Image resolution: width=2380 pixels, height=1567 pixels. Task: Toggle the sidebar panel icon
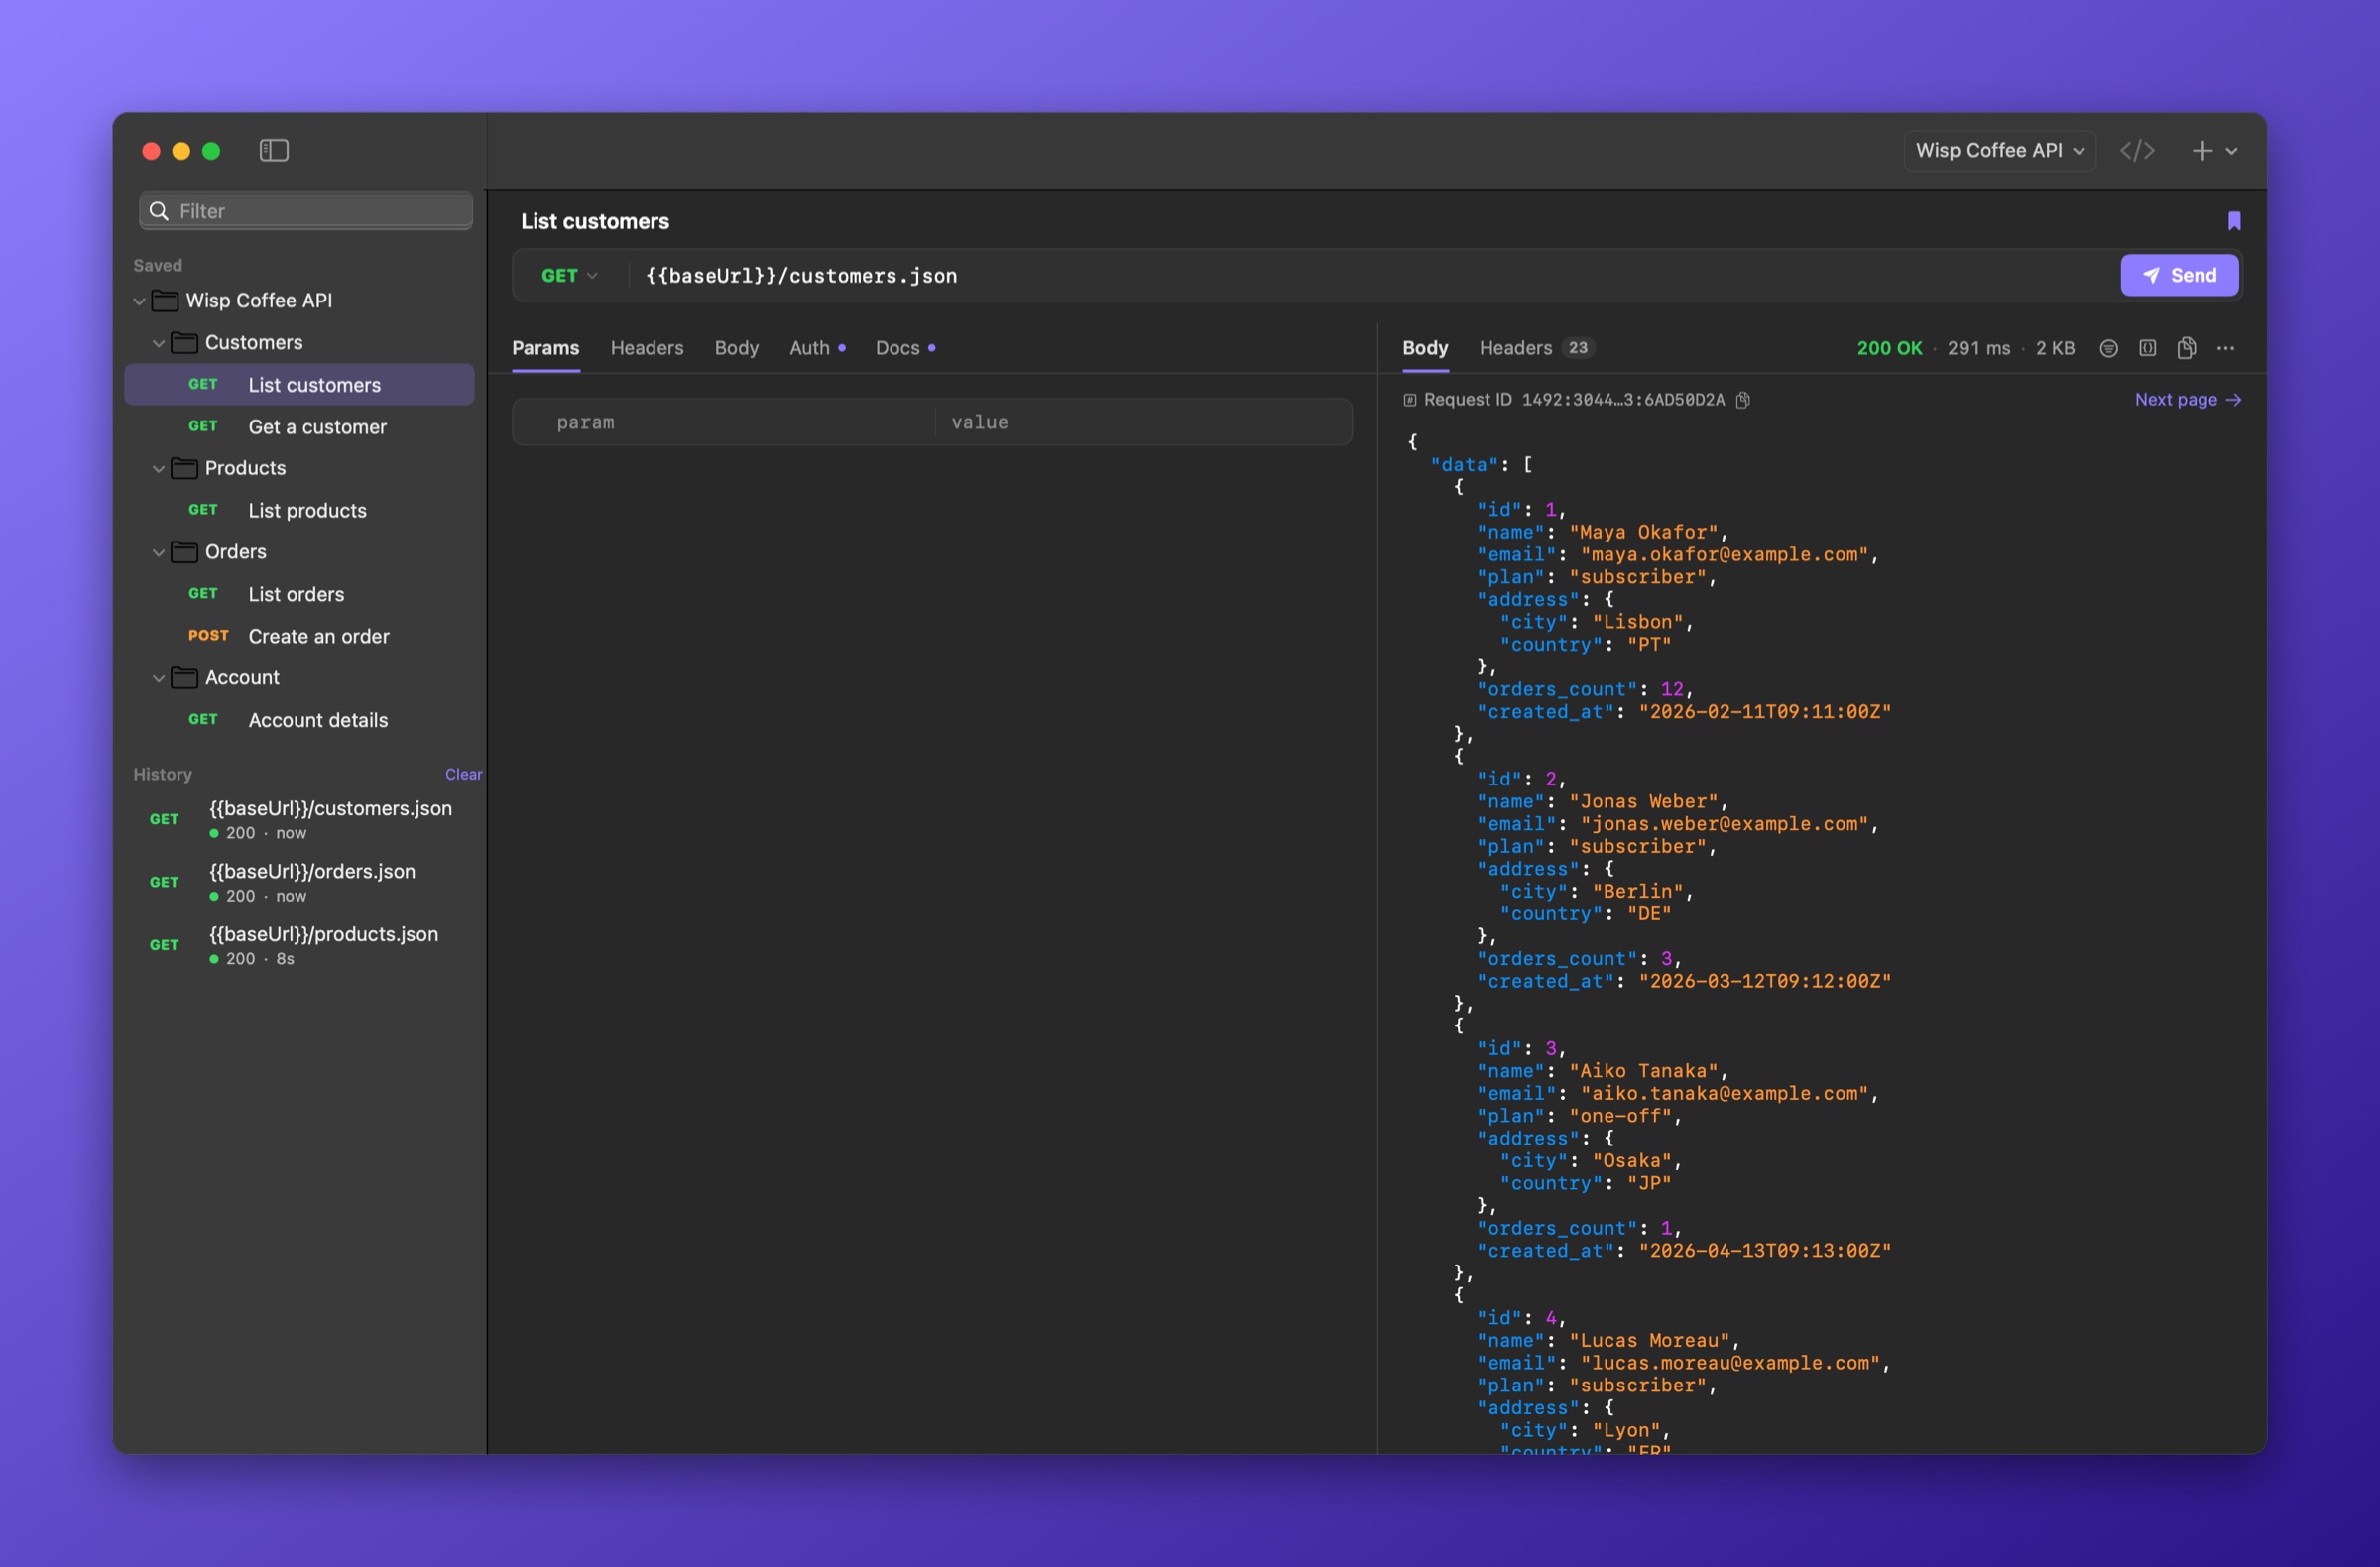pos(274,150)
